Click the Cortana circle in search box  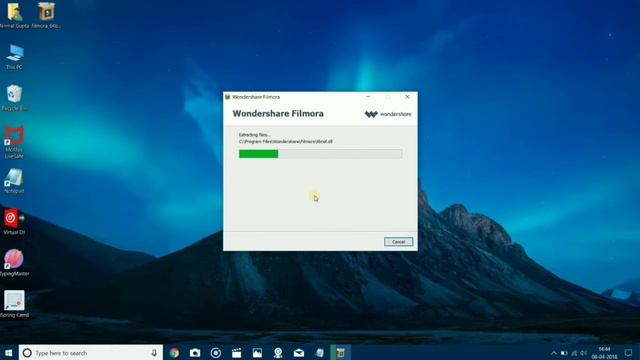pos(27,353)
